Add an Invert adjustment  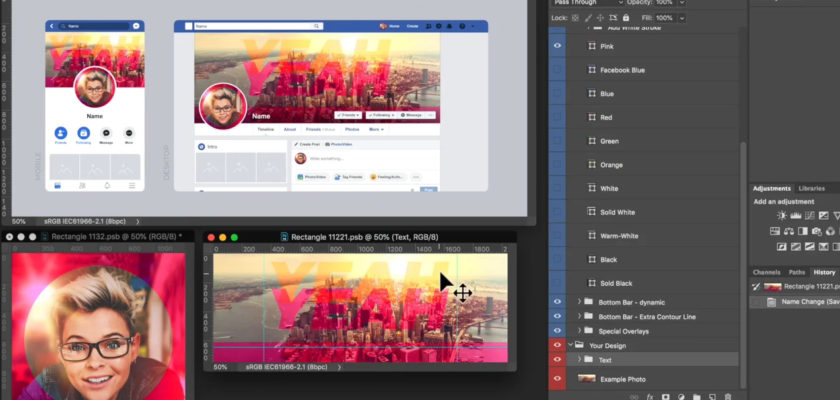coord(782,247)
